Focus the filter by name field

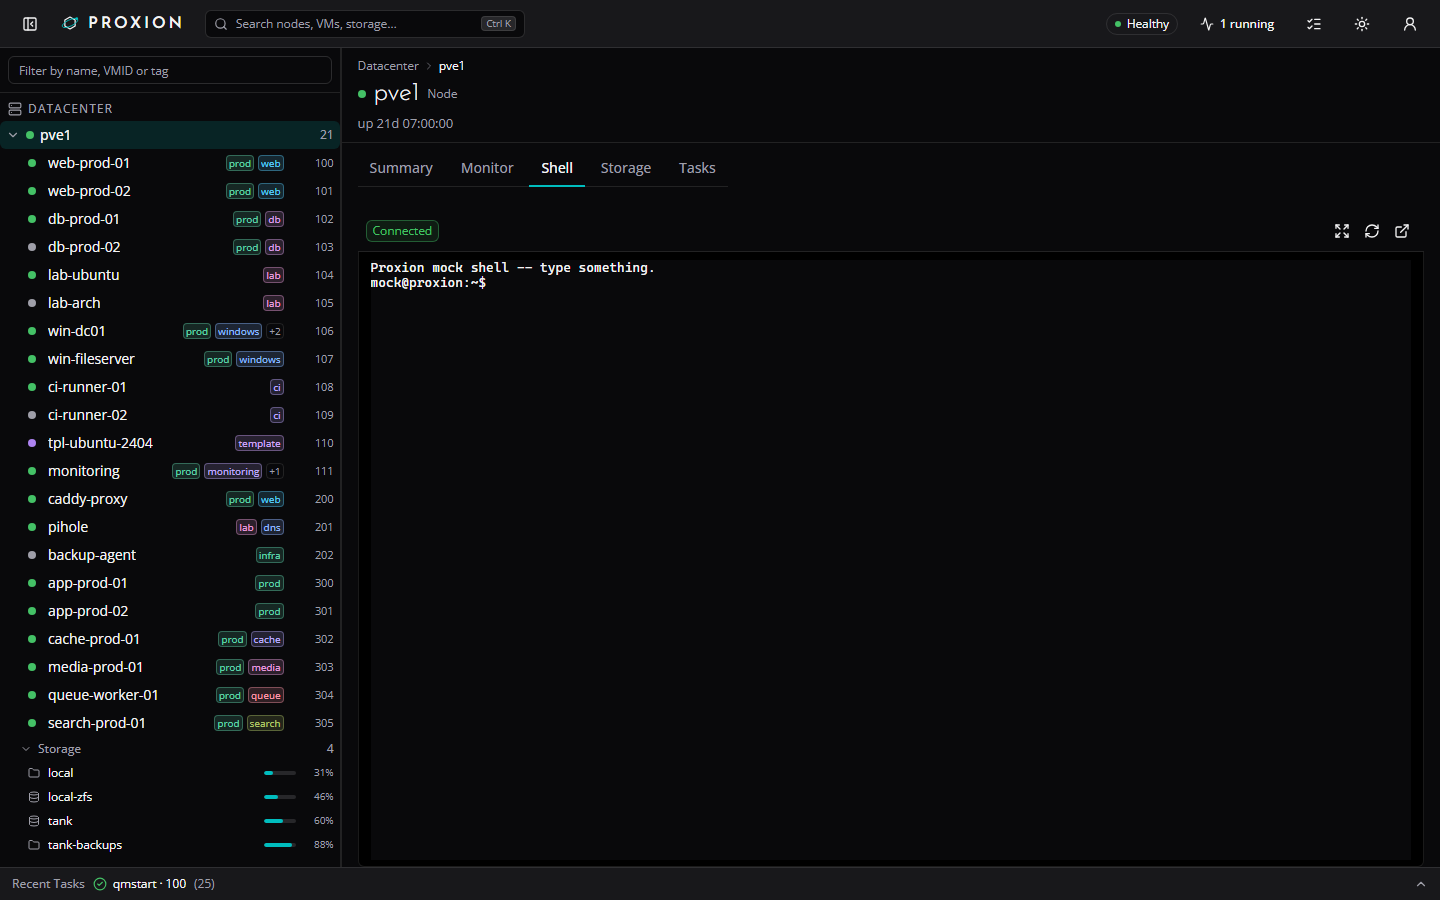pos(170,70)
